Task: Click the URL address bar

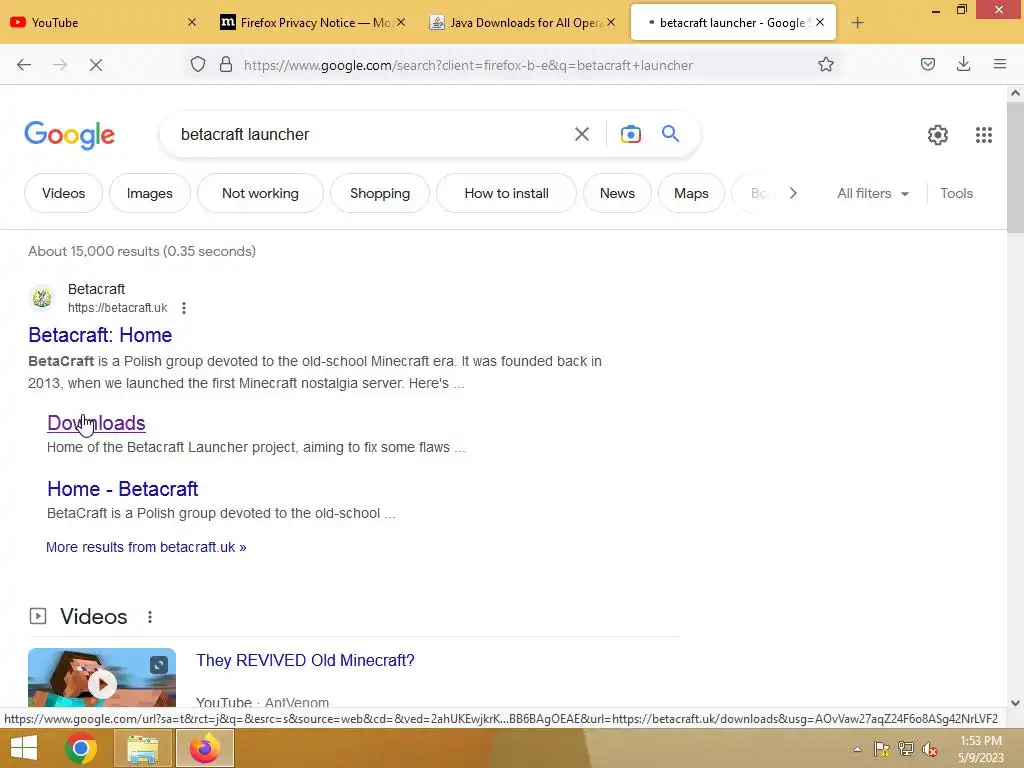Action: coord(468,65)
